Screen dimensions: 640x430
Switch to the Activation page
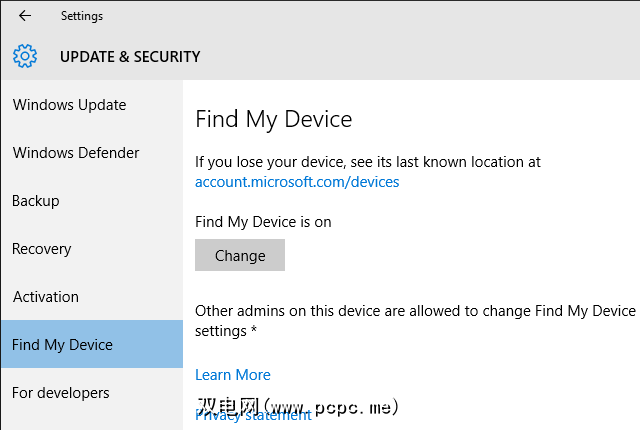[x=46, y=297]
